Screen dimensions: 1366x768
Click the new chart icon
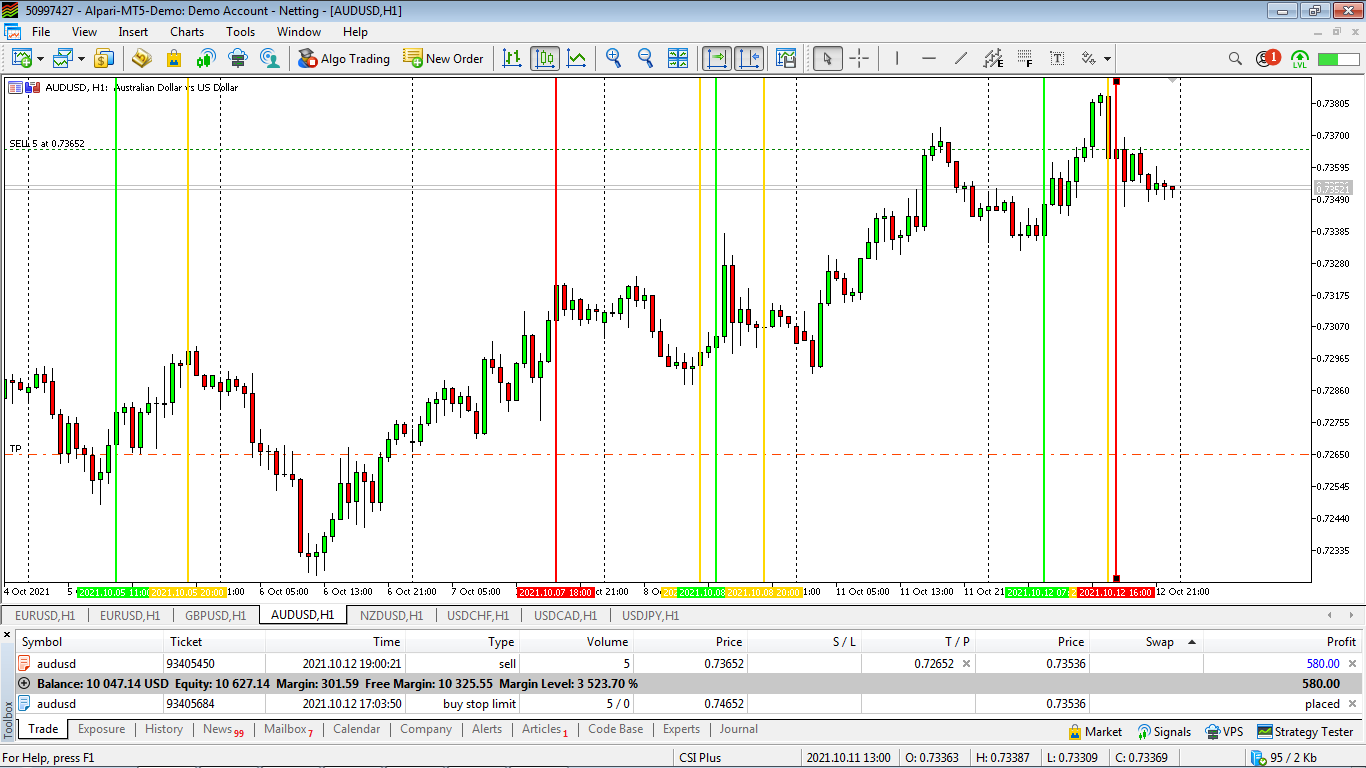point(21,58)
